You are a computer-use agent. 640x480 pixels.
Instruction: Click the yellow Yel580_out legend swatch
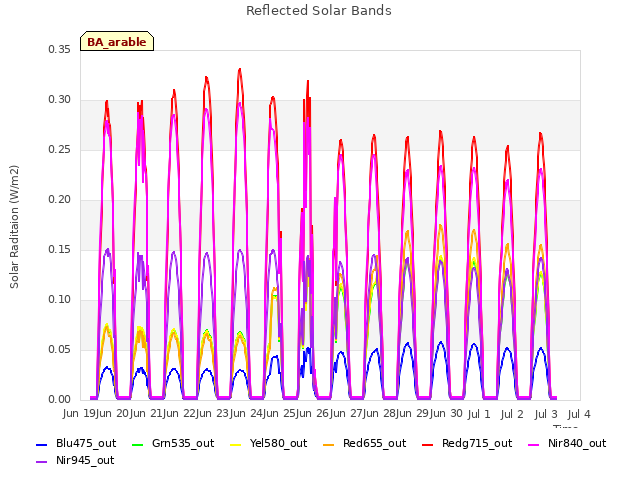click(236, 444)
